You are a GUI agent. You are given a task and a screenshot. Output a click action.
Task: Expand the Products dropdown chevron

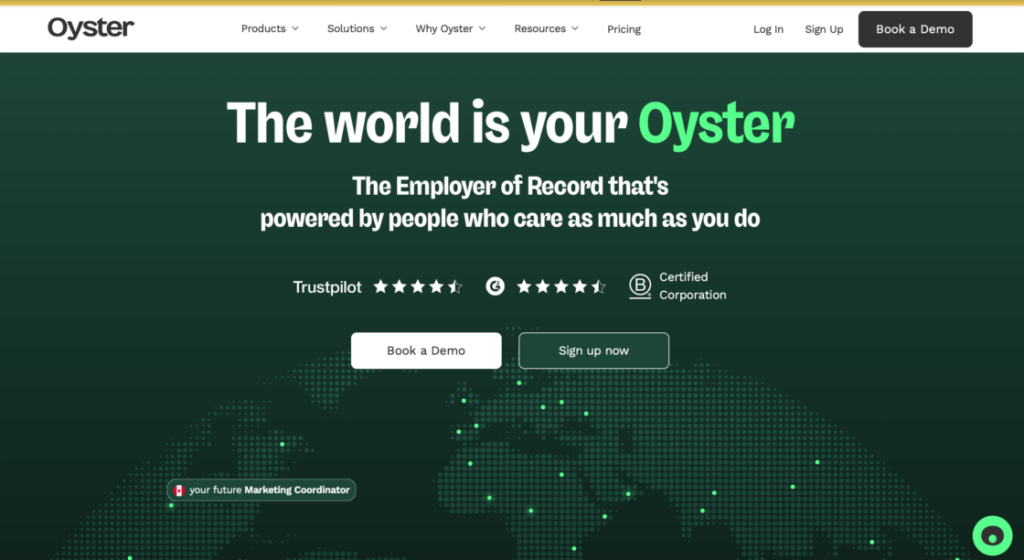295,29
